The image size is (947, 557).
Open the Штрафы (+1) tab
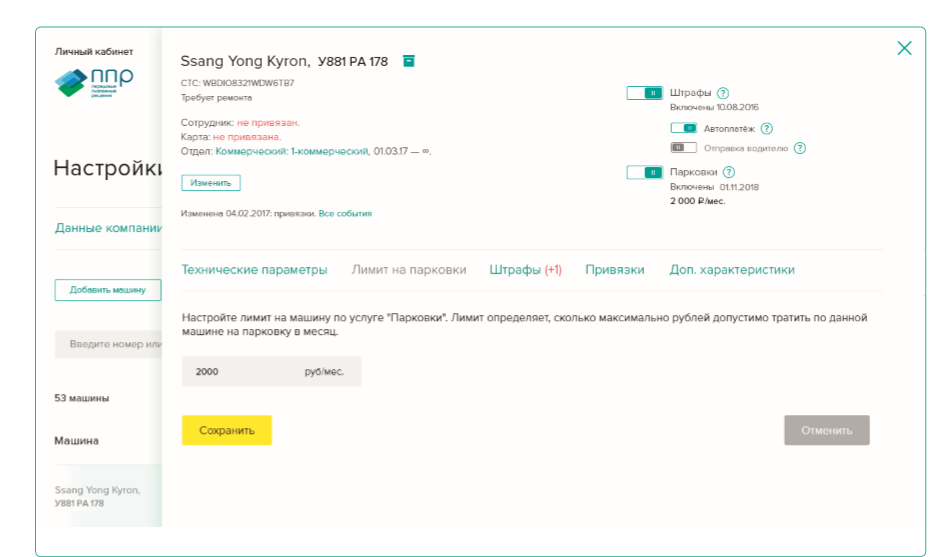point(525,269)
